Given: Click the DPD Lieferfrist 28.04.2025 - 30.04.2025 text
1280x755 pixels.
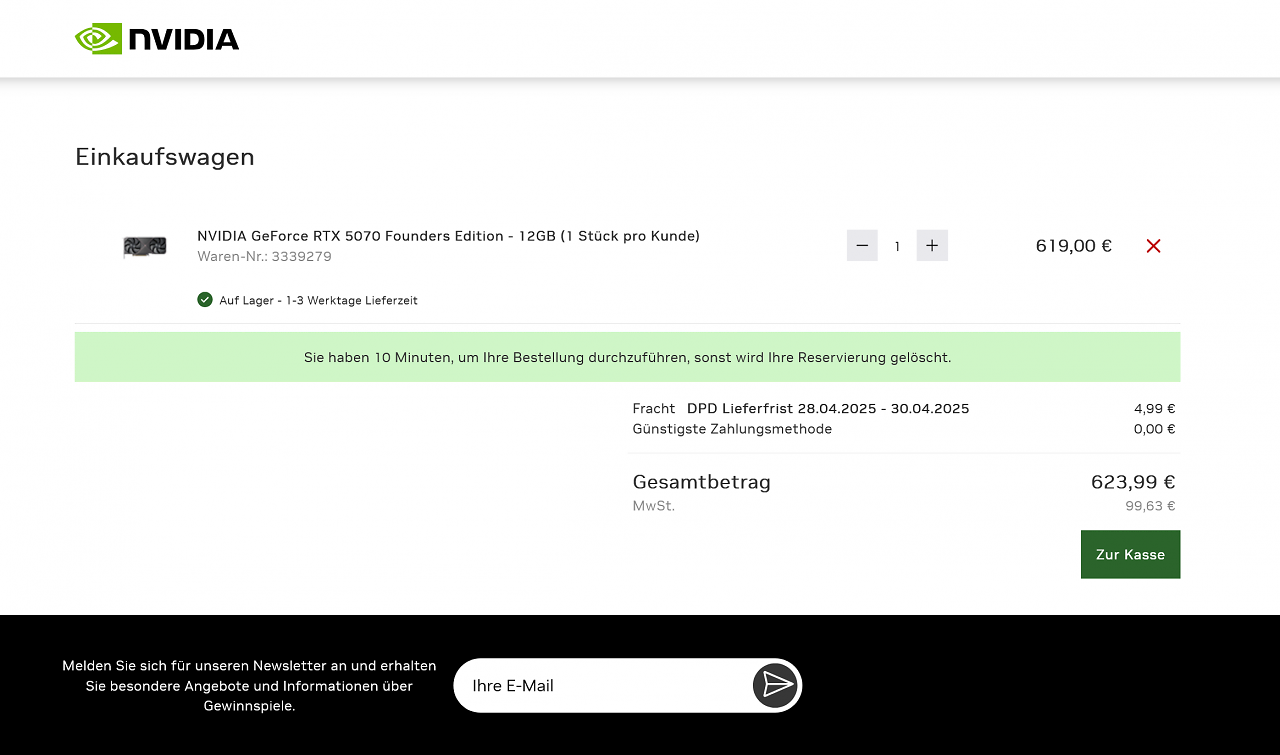Looking at the screenshot, I should coord(828,409).
